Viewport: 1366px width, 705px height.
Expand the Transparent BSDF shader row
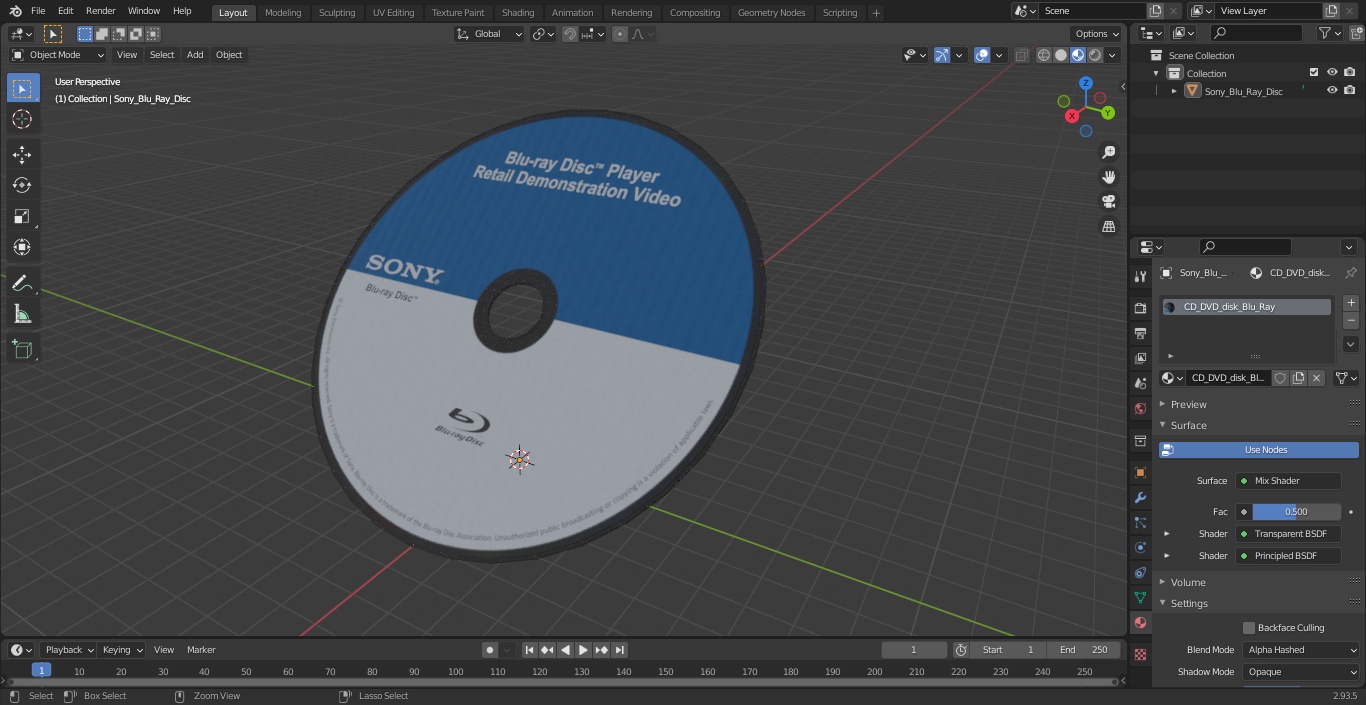1167,534
